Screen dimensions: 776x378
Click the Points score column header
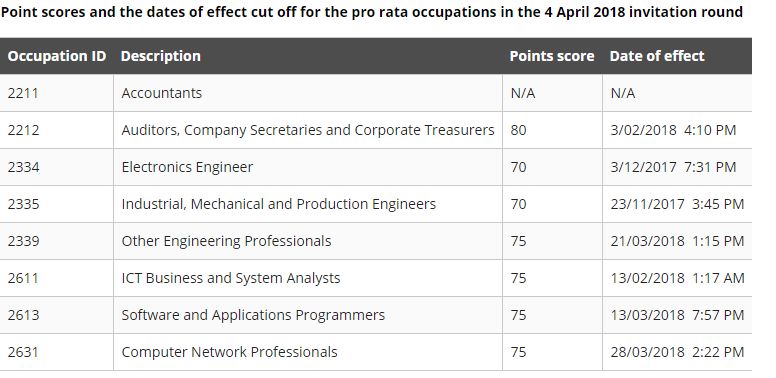(x=552, y=56)
